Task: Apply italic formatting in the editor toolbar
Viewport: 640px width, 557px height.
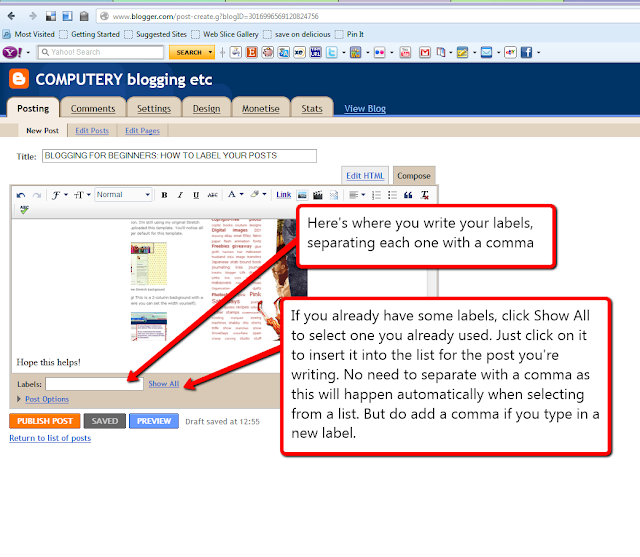Action: pos(180,195)
